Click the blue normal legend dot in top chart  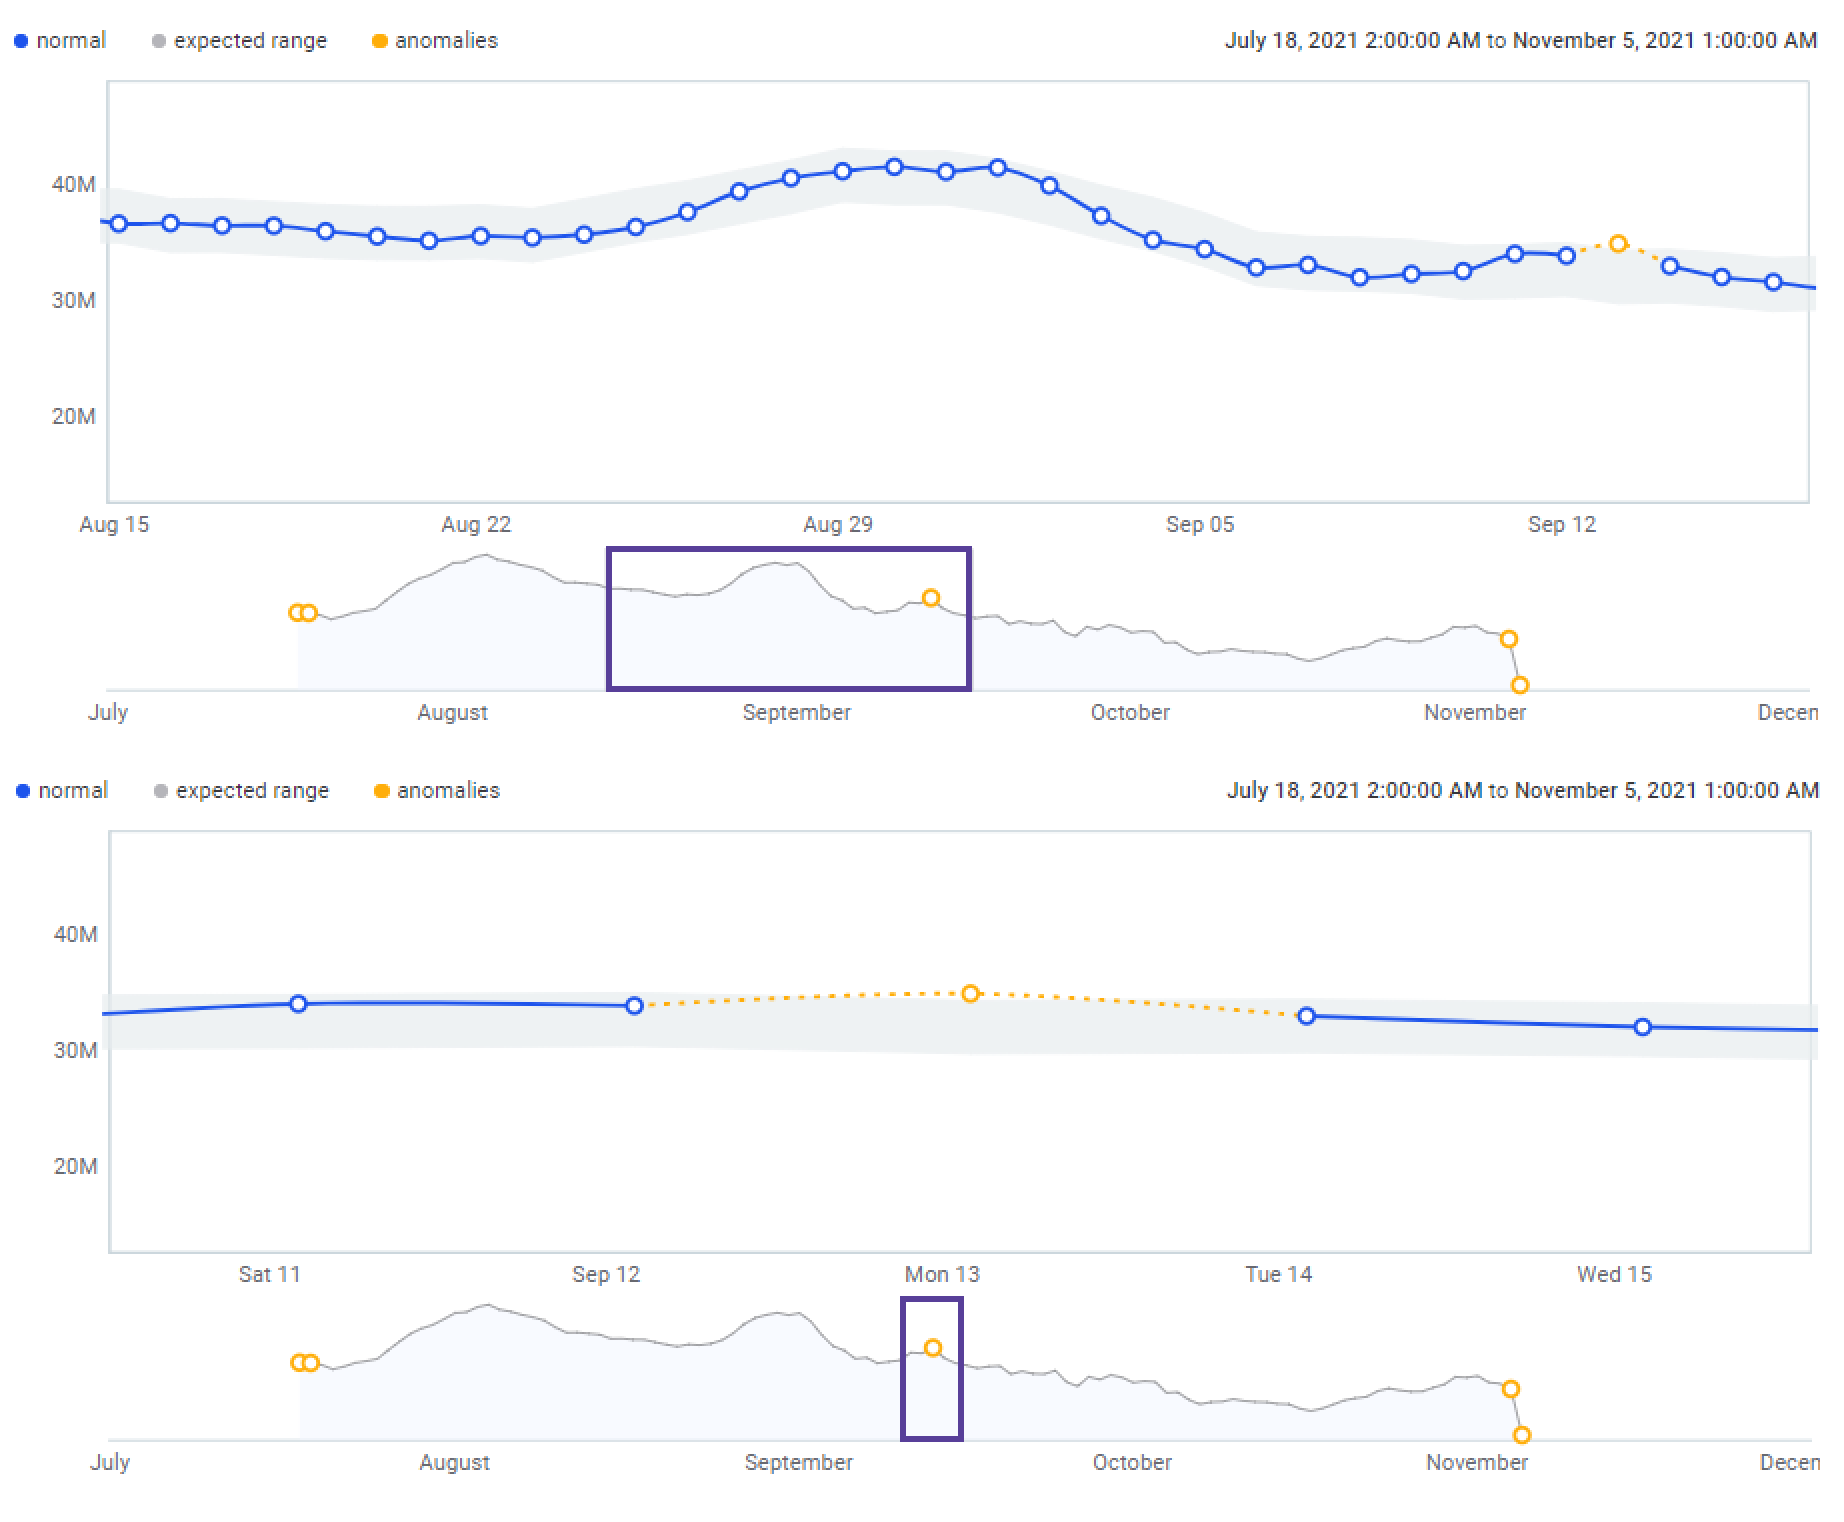point(21,41)
